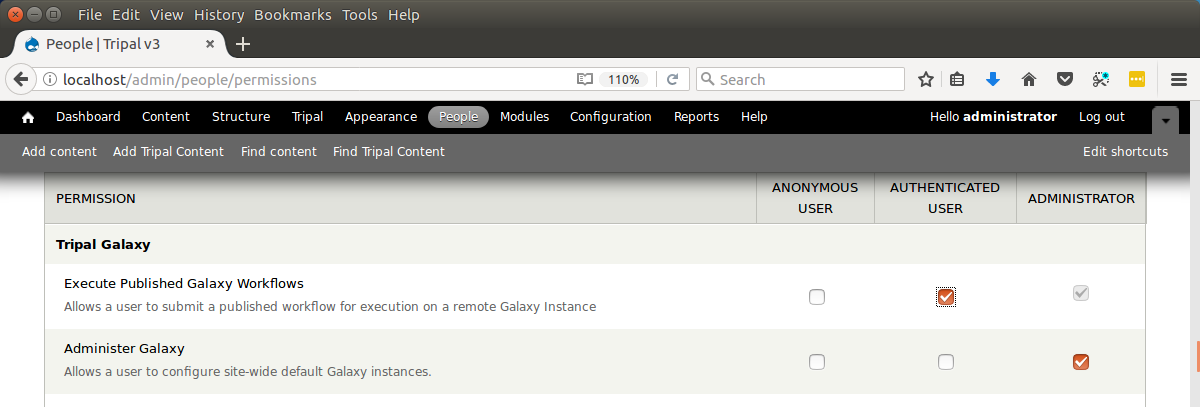Focus the browser Search field
Viewport: 1200px width, 407px height.
pos(800,80)
